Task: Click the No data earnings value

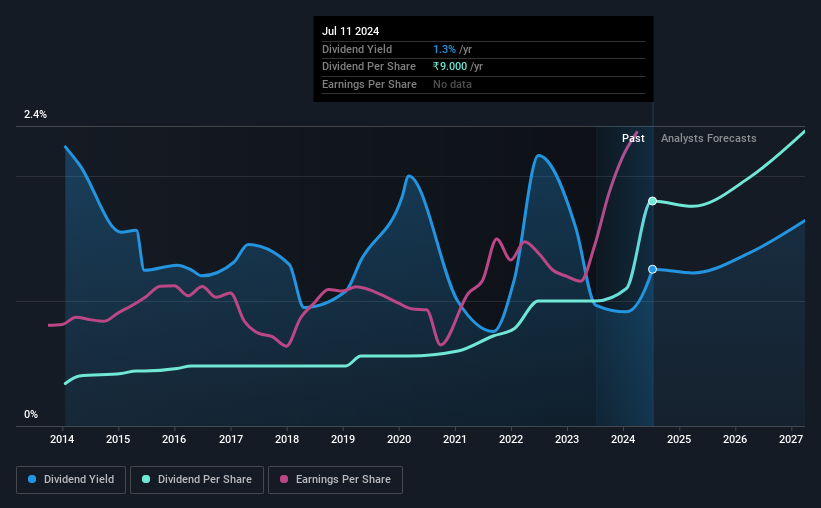Action: [452, 84]
